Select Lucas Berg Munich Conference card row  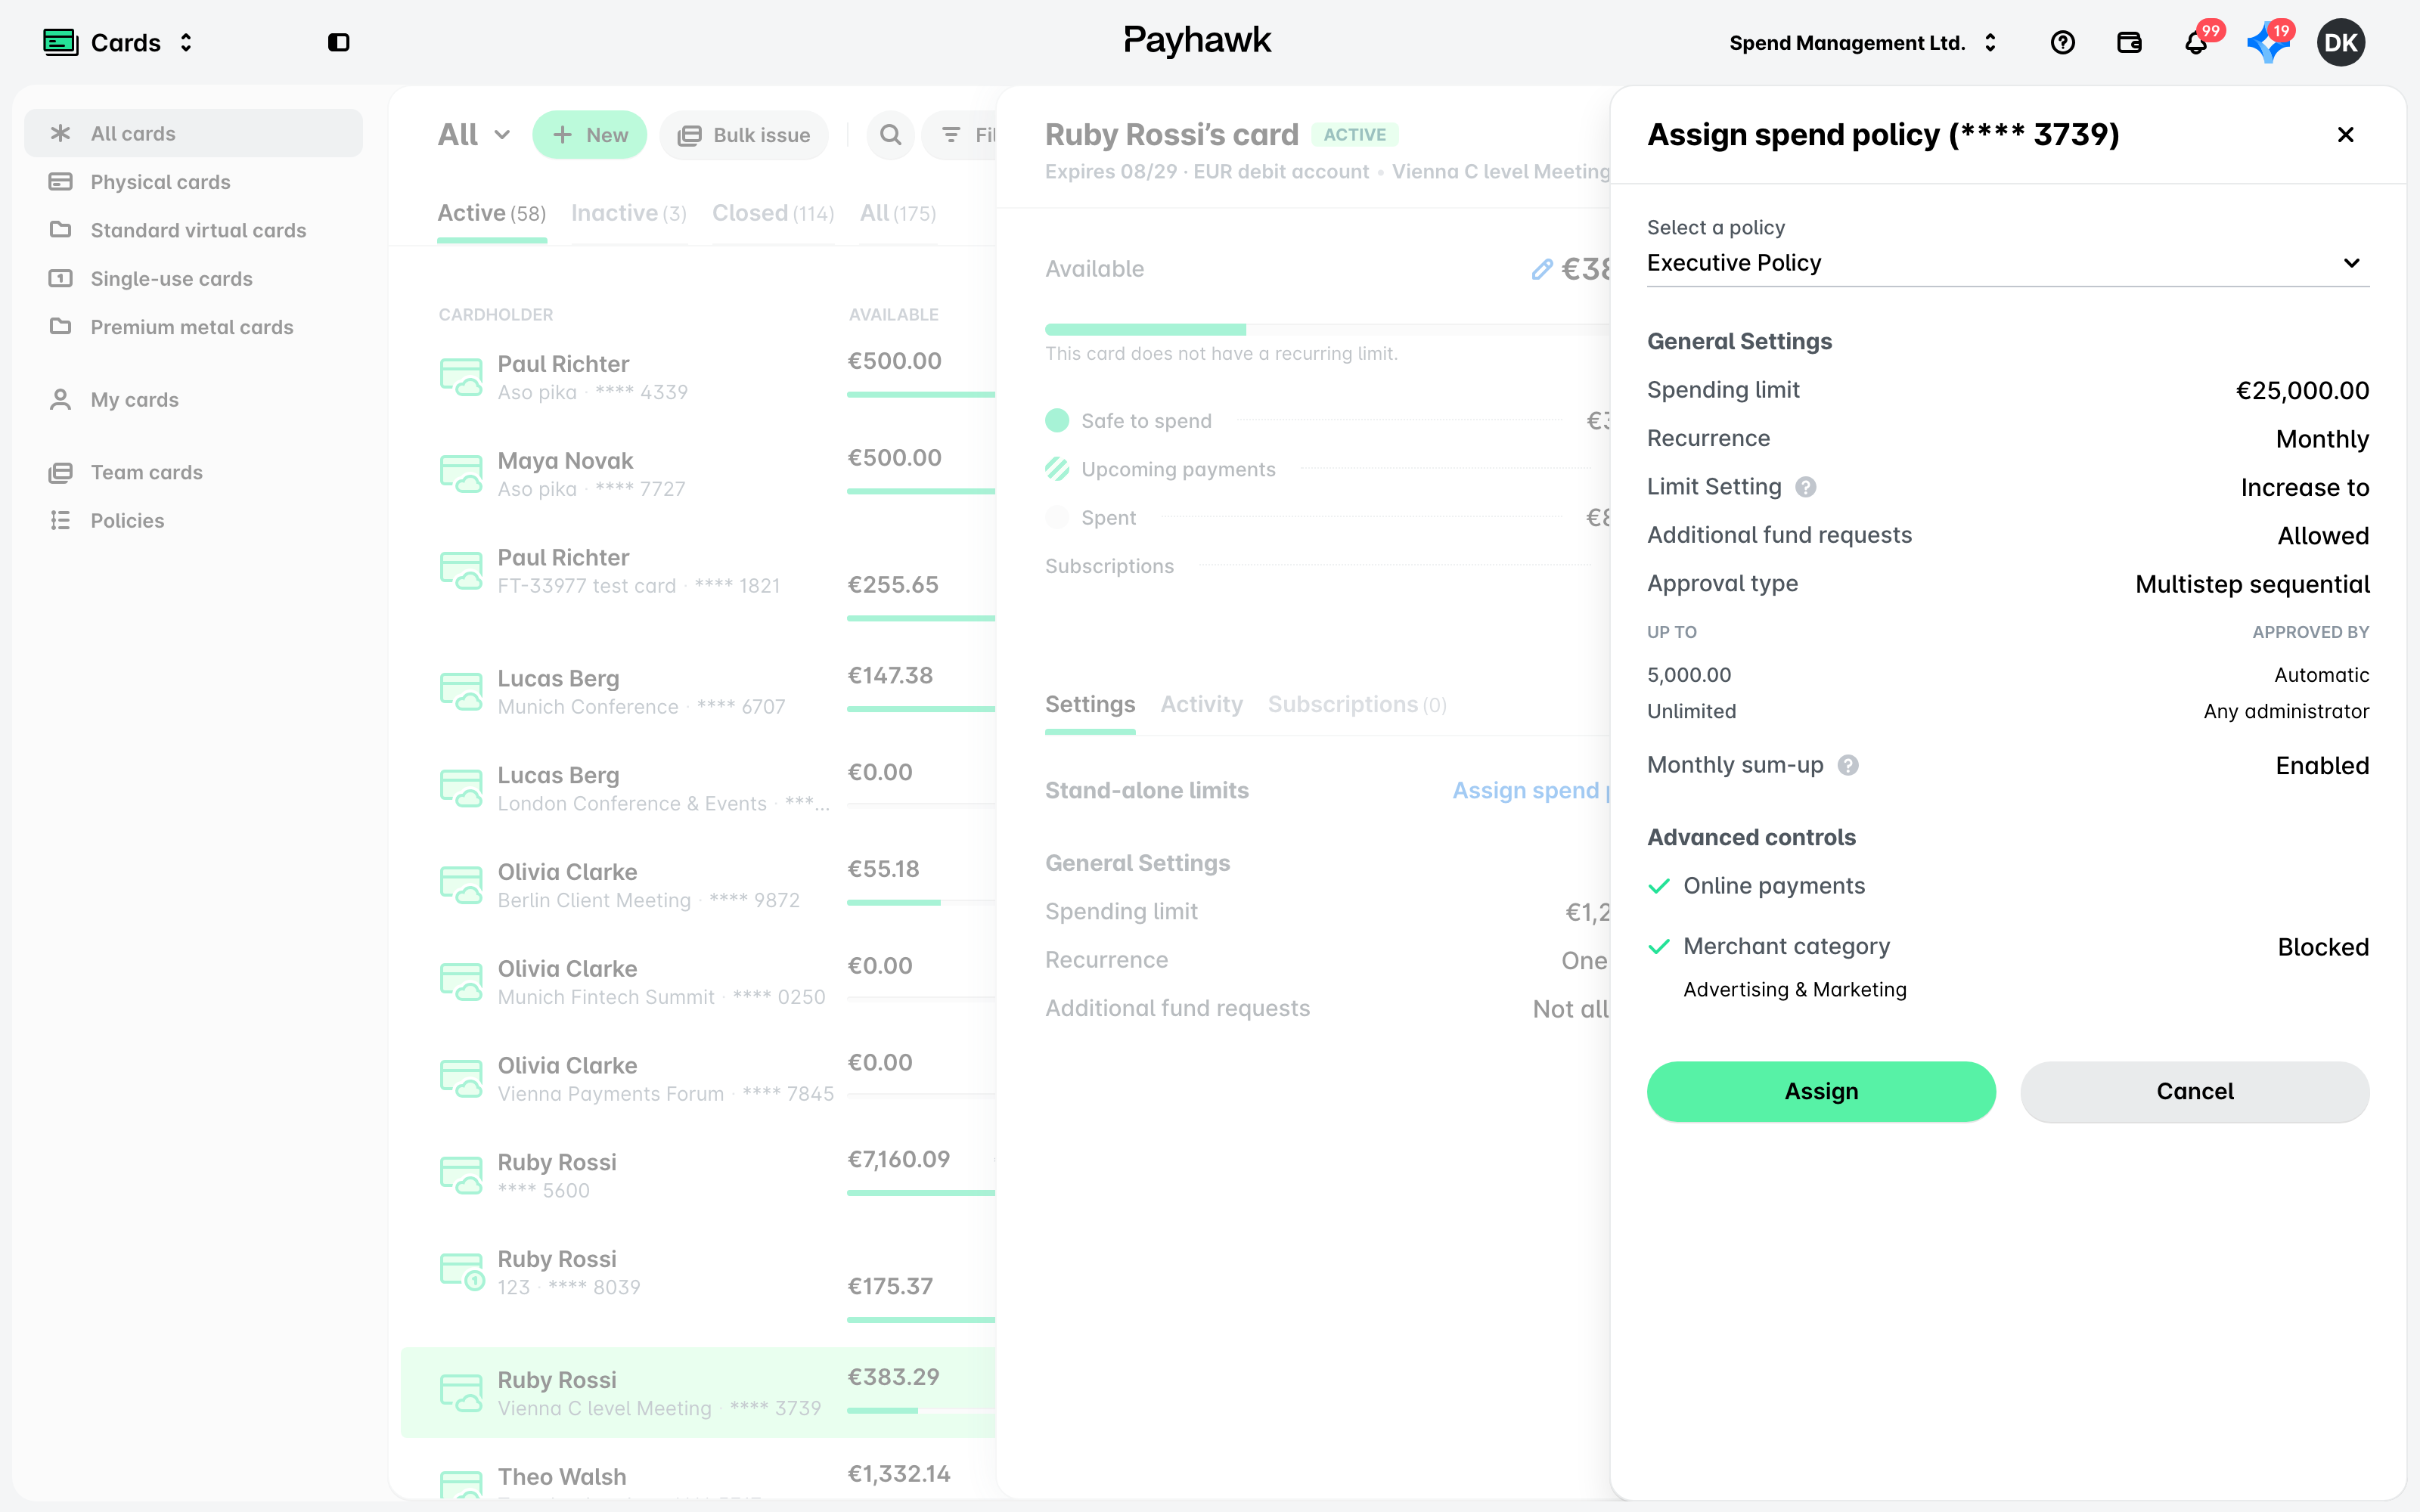(698, 692)
